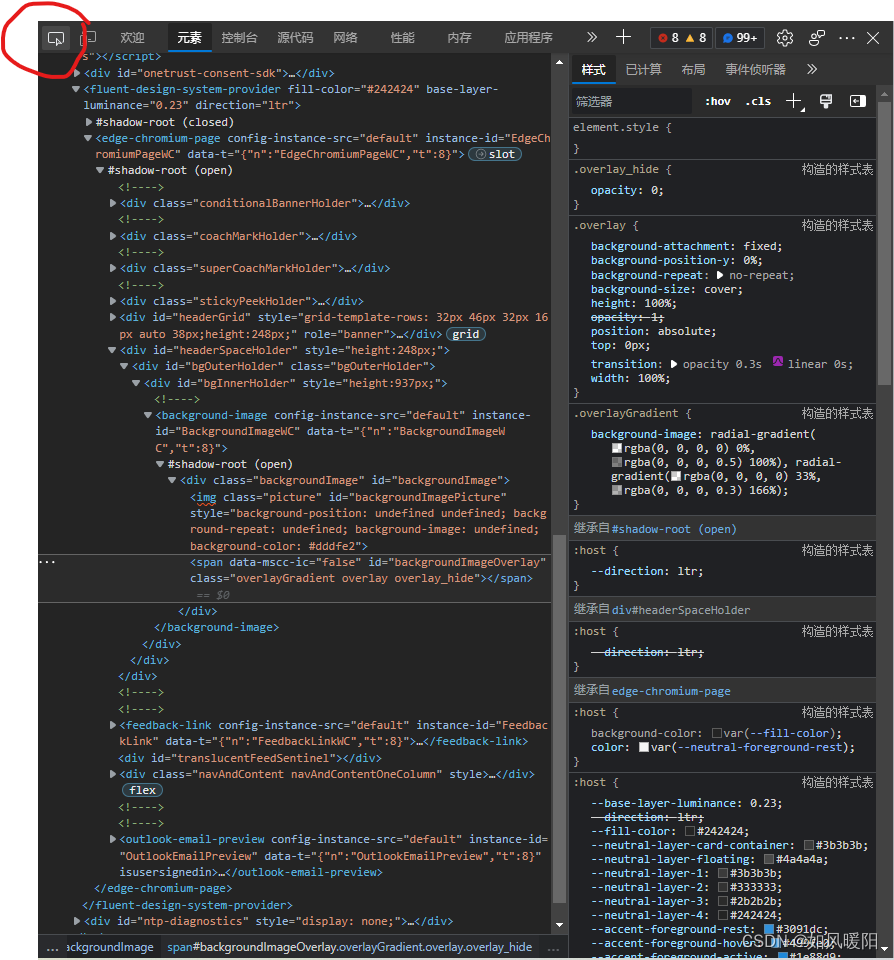
Task: Click the --fill-color variable link
Action: point(789,733)
